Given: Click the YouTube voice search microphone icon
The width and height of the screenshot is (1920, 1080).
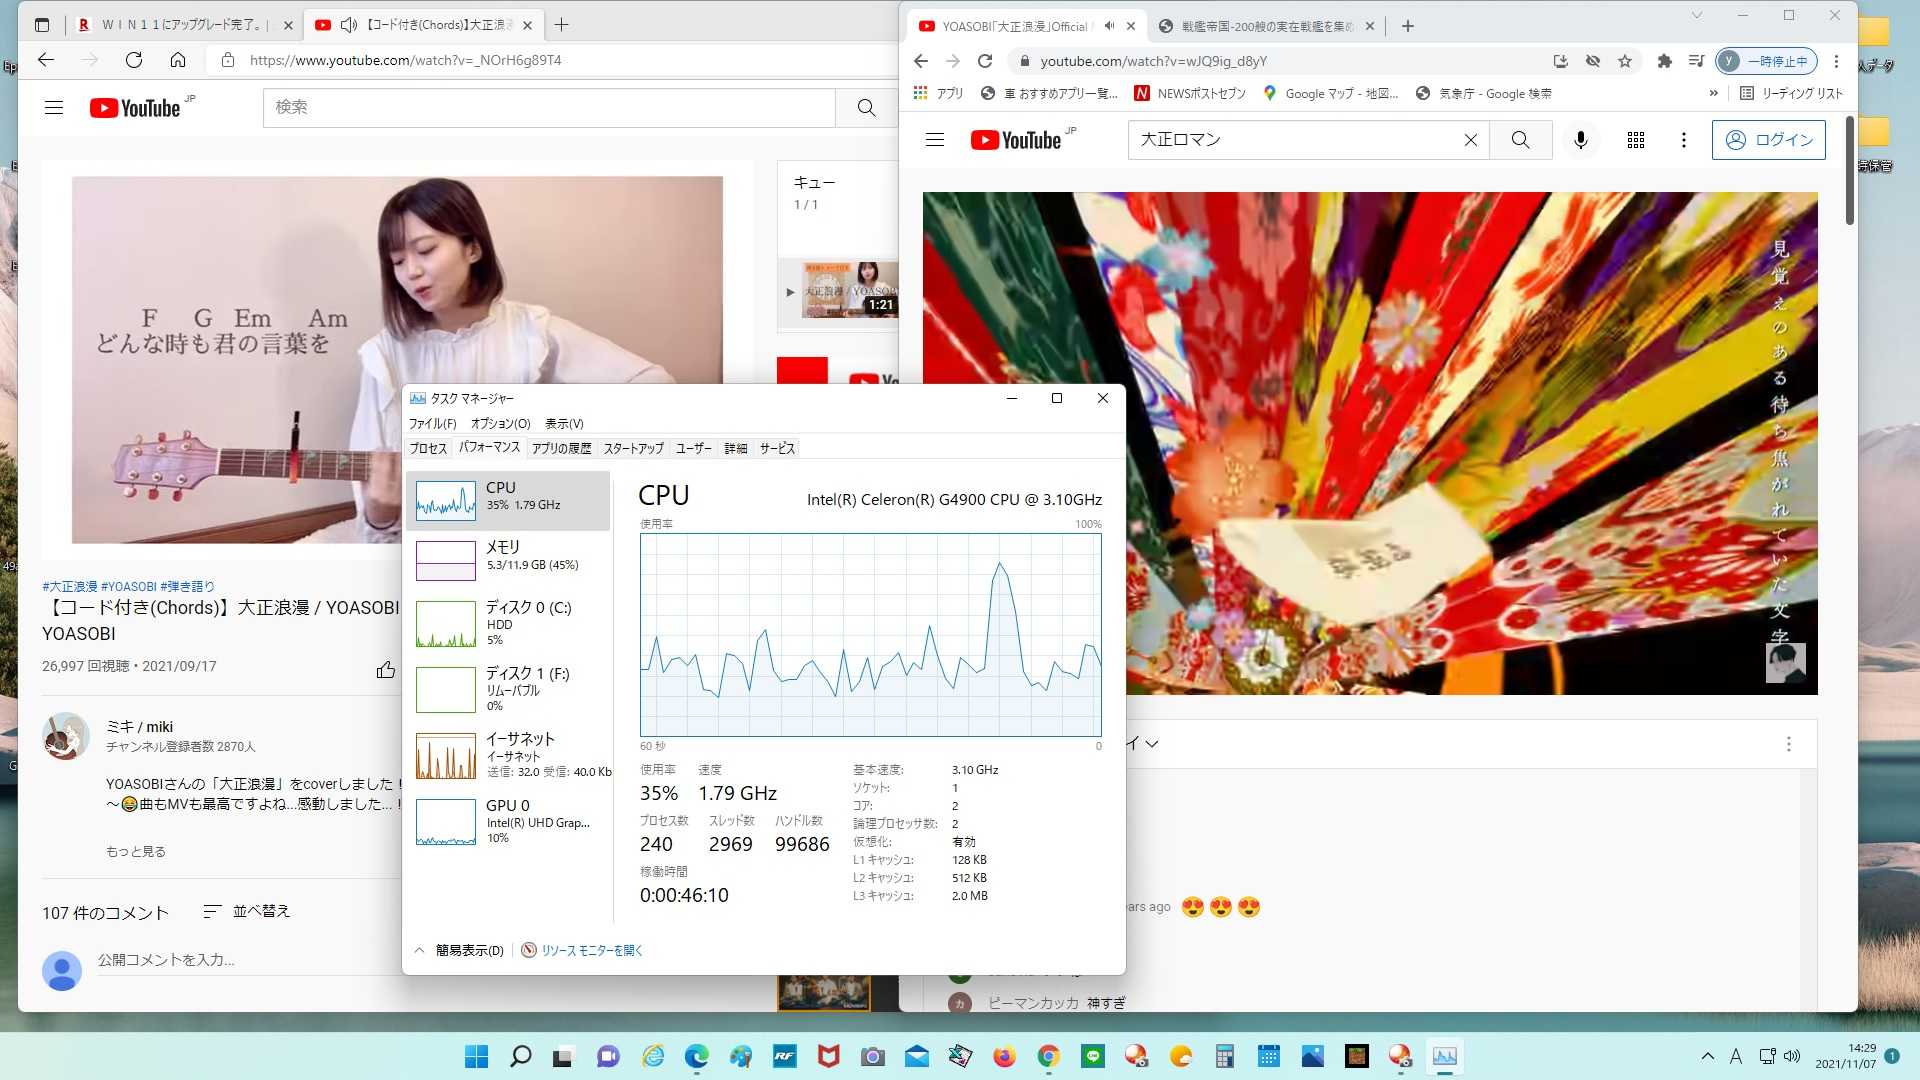Looking at the screenshot, I should (x=1580, y=140).
